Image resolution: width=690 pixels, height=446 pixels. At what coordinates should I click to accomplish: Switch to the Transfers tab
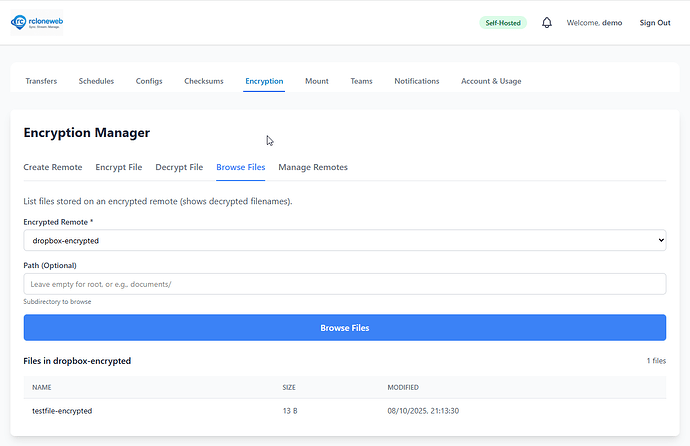(41, 81)
